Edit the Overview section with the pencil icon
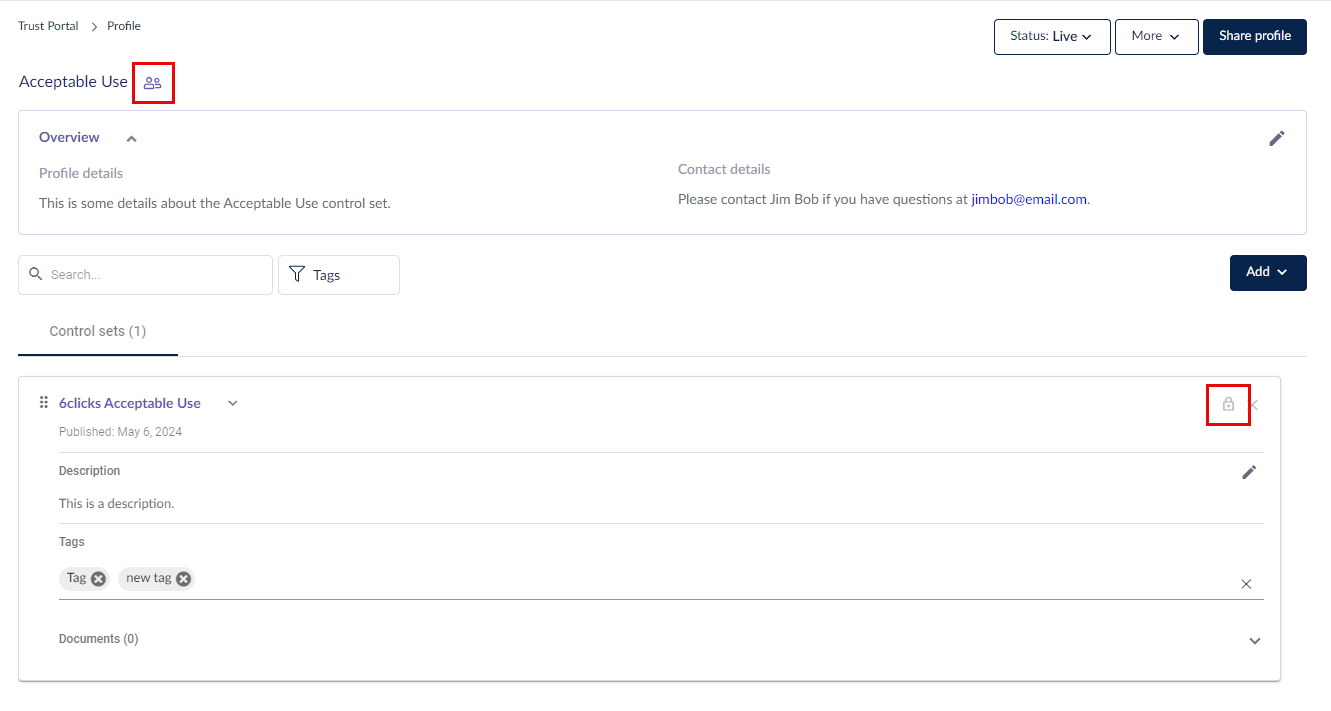This screenshot has width=1331, height=711. [1277, 139]
